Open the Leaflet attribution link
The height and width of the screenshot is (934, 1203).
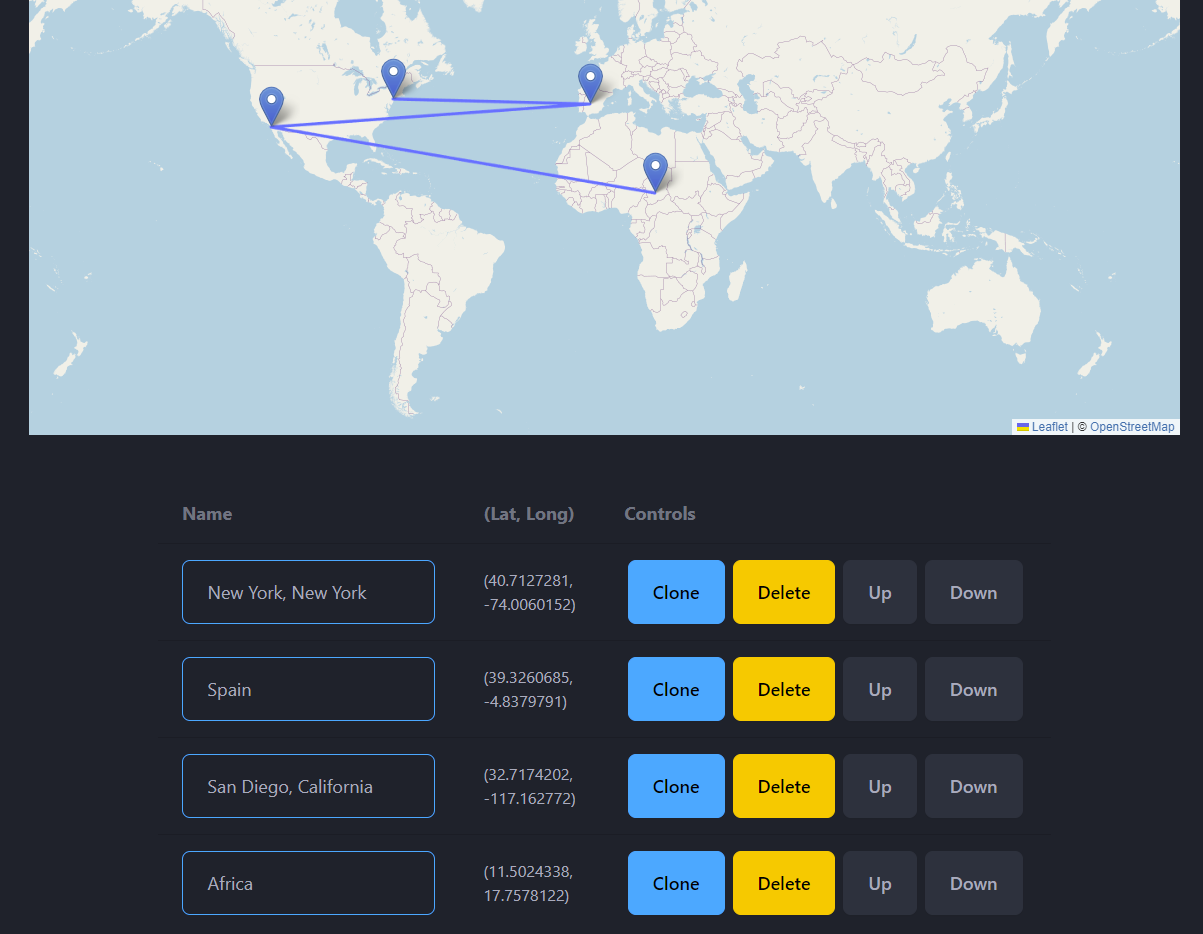click(1049, 427)
